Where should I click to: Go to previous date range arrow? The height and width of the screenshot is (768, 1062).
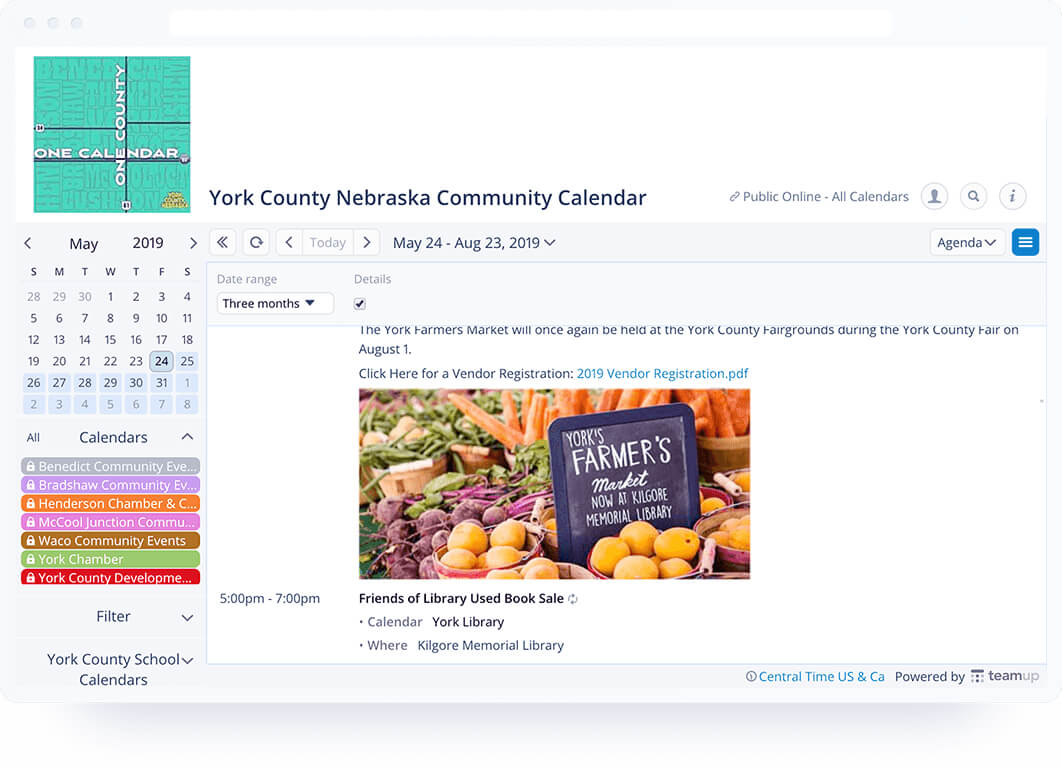pyautogui.click(x=289, y=242)
